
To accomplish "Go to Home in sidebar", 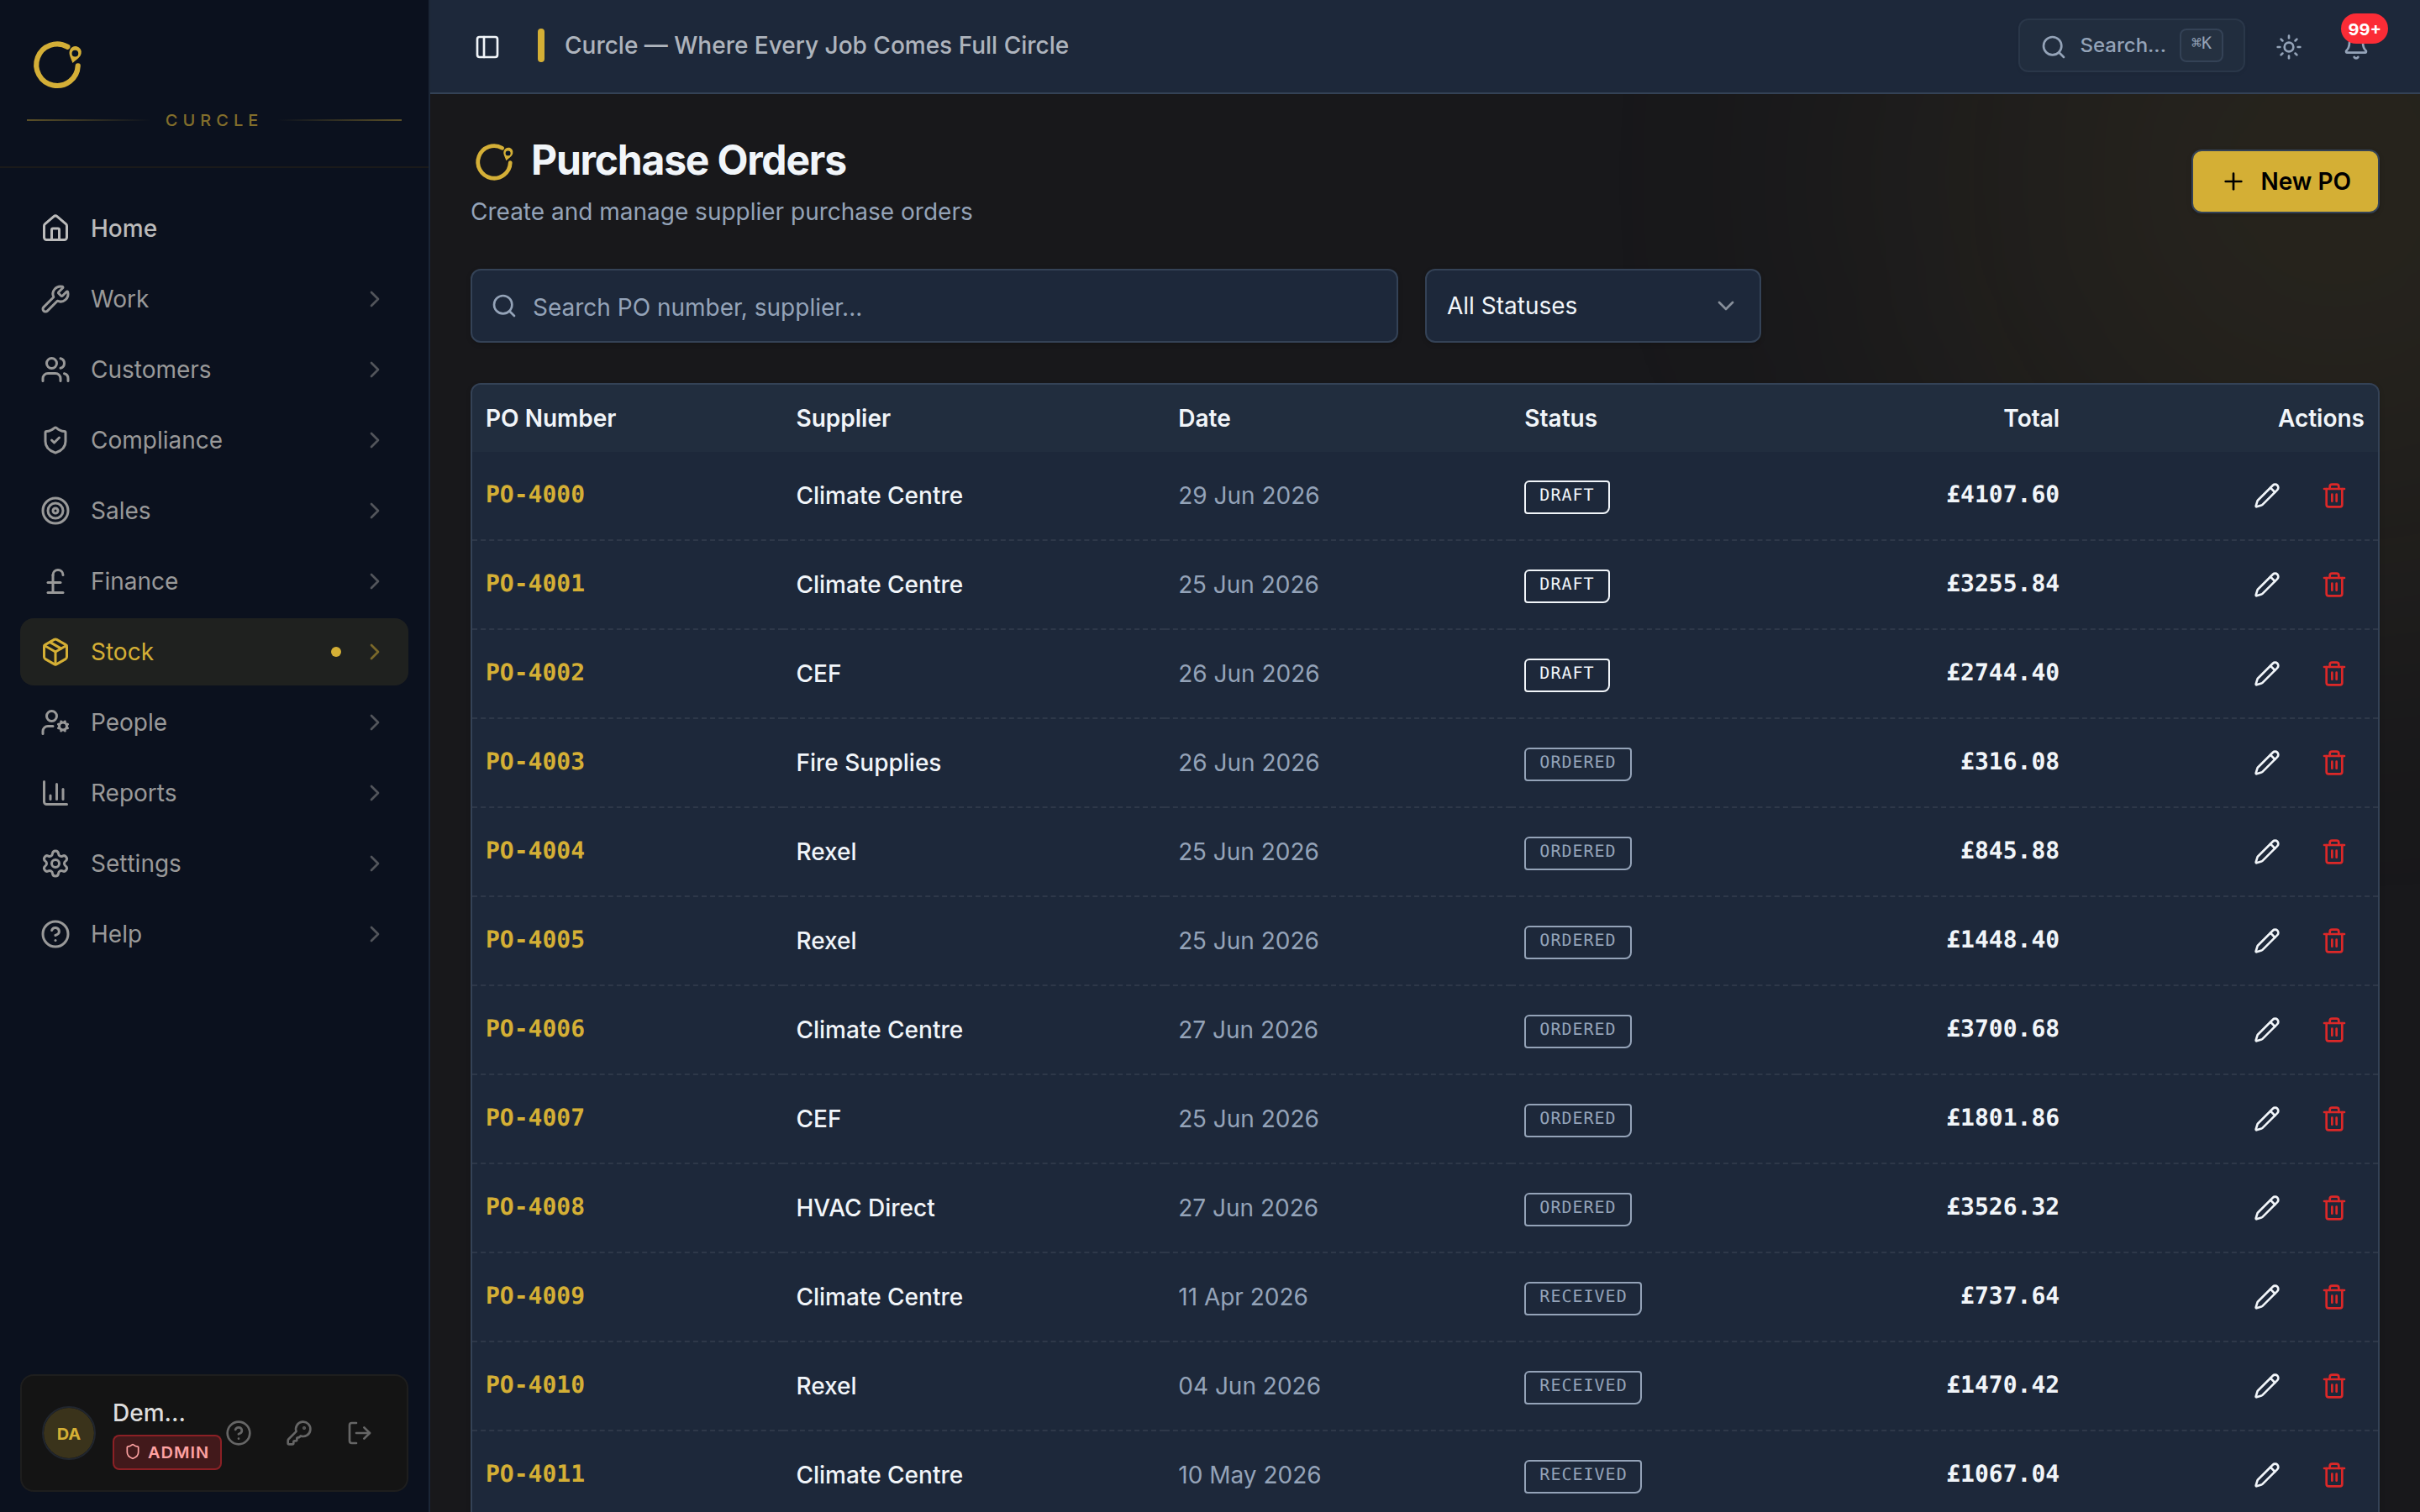I will point(214,228).
